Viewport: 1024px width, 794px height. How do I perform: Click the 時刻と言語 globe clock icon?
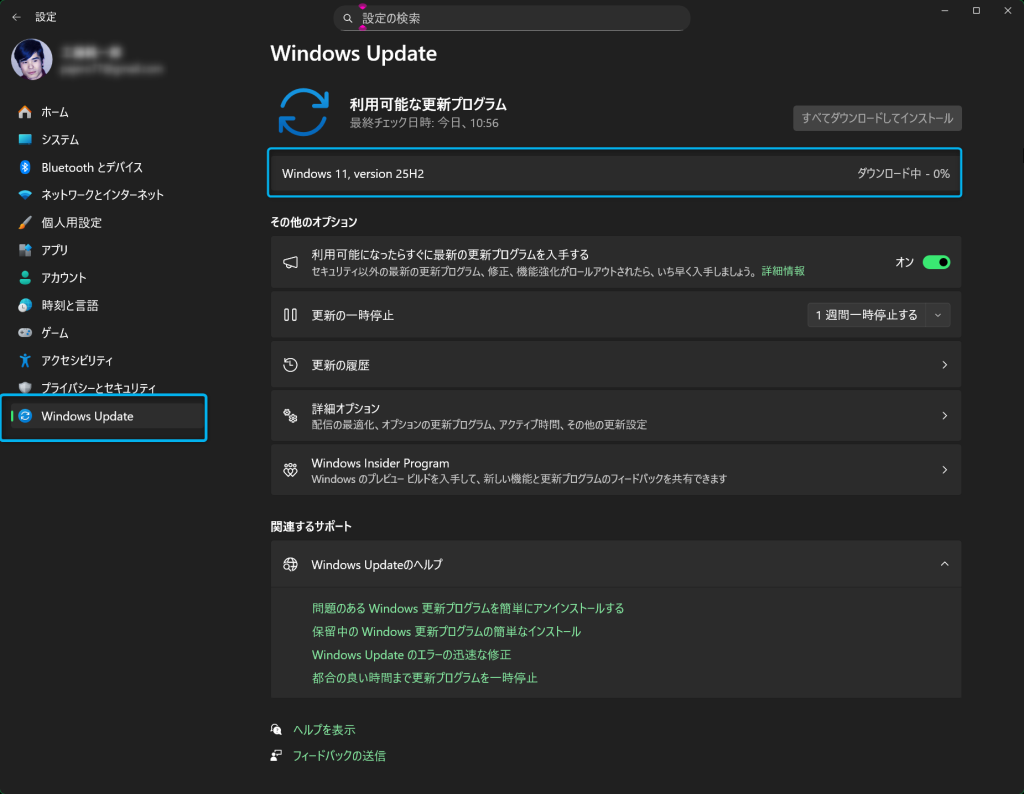[25, 305]
